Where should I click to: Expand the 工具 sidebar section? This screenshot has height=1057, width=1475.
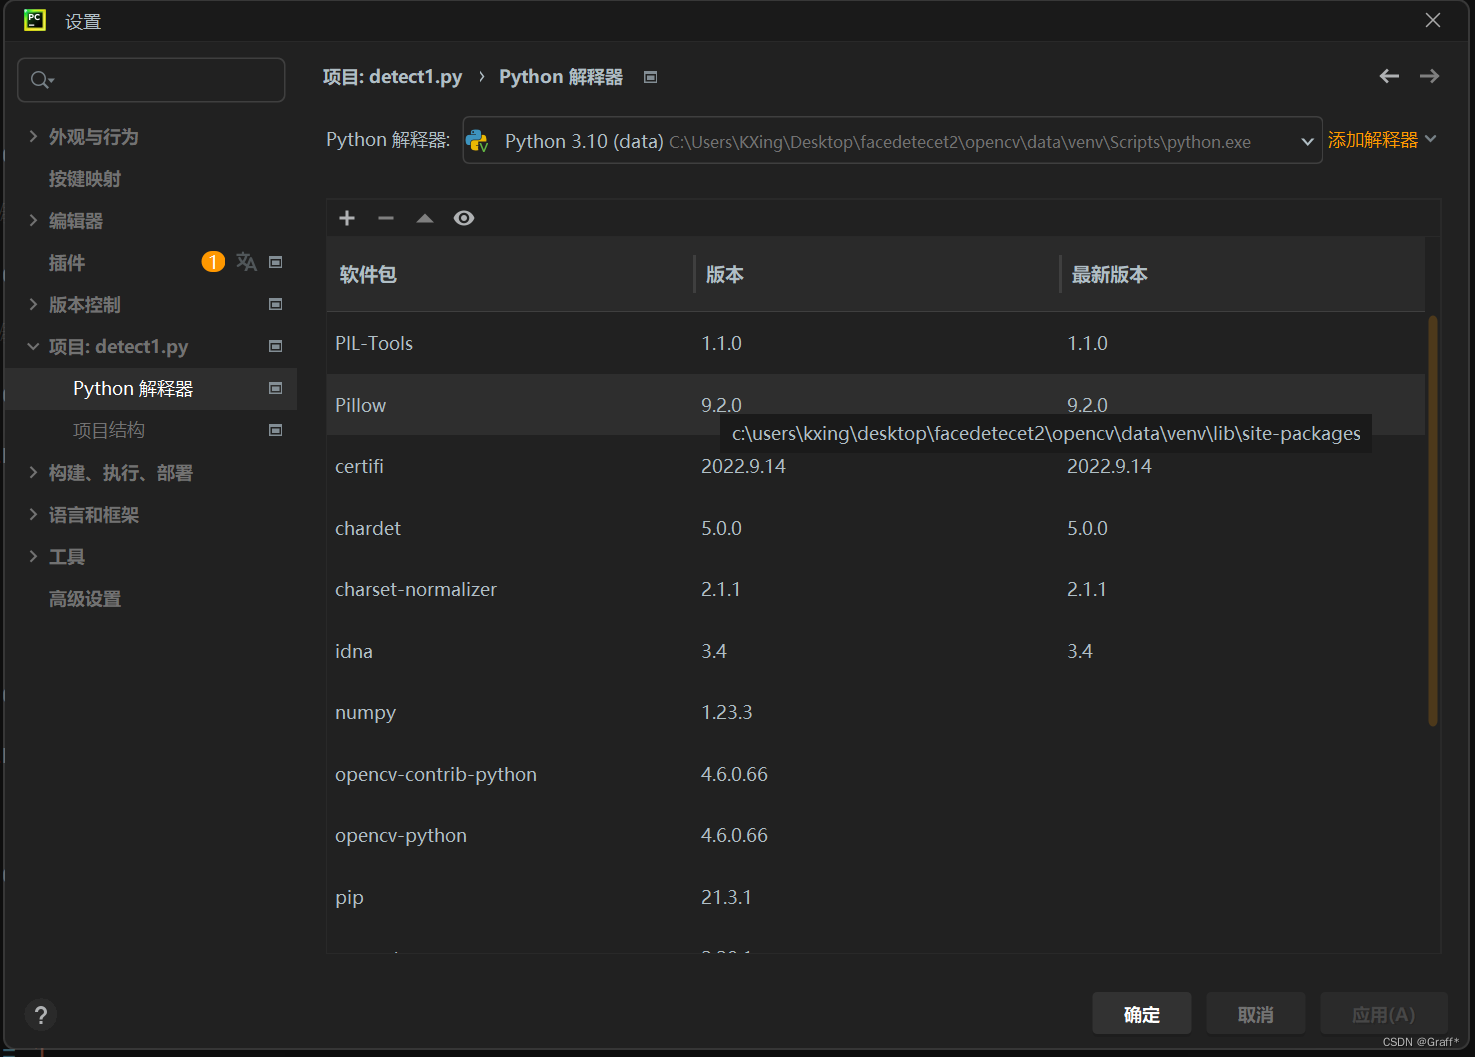pyautogui.click(x=67, y=557)
